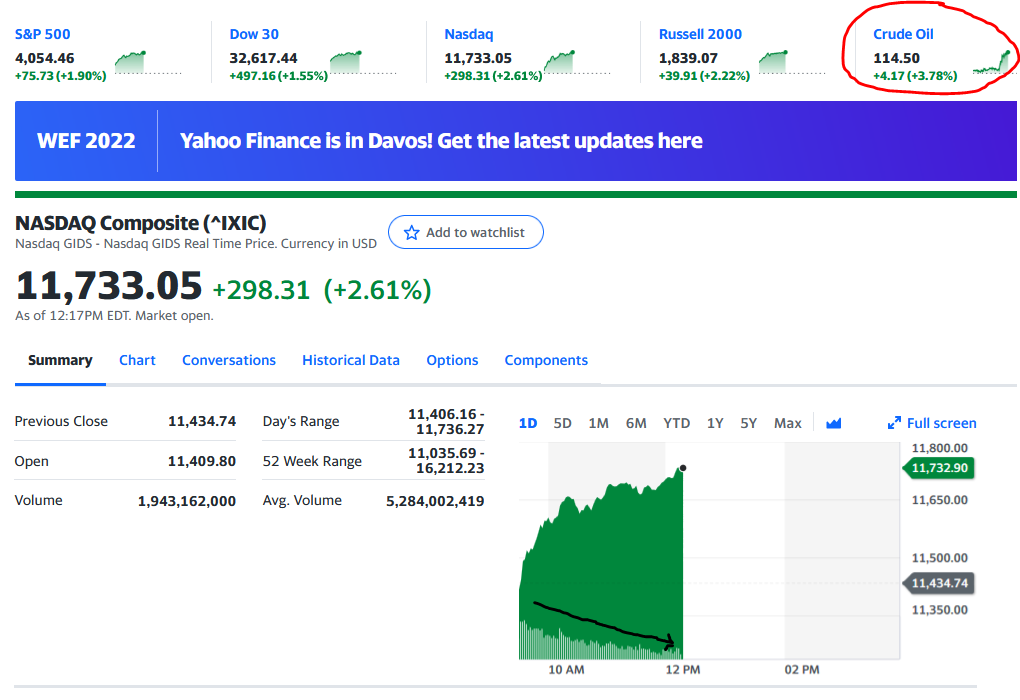This screenshot has height=700, width=1020.
Task: Open the Historical Data tab
Action: [x=351, y=360]
